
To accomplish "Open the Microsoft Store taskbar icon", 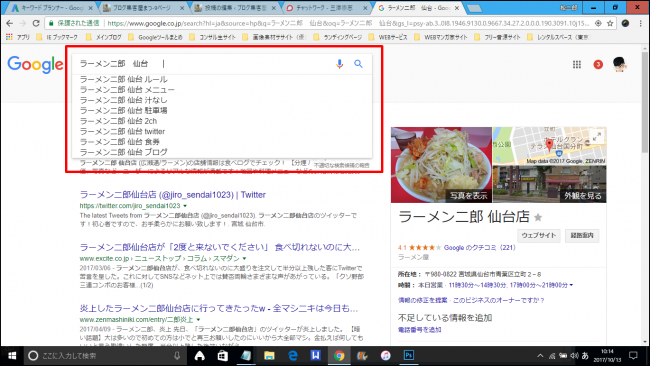I will pos(223,356).
